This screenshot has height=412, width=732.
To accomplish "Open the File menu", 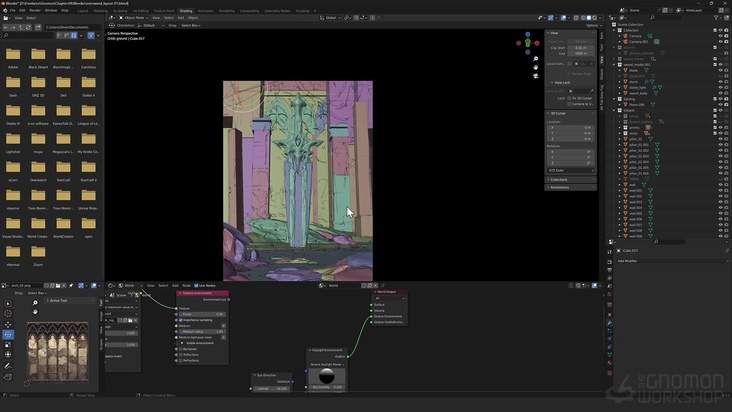I will (x=13, y=10).
